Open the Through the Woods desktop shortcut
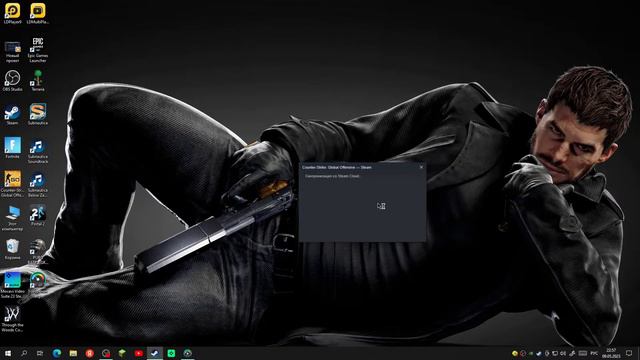Viewport: 640px width, 360px height. [x=13, y=319]
